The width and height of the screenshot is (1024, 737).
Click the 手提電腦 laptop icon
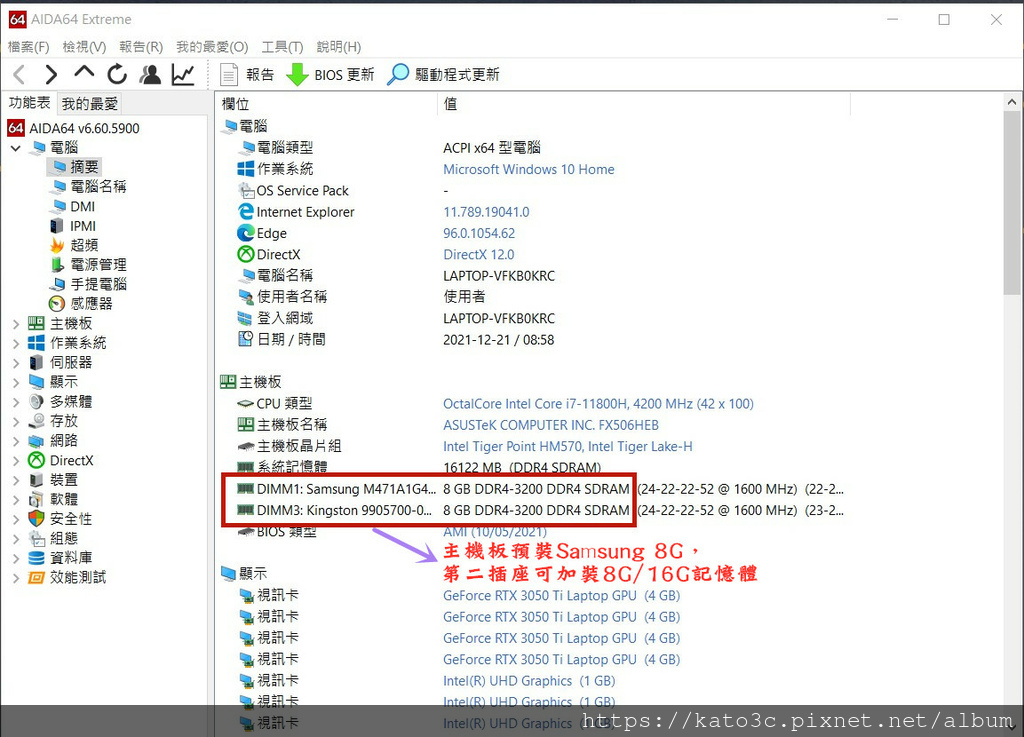click(57, 285)
